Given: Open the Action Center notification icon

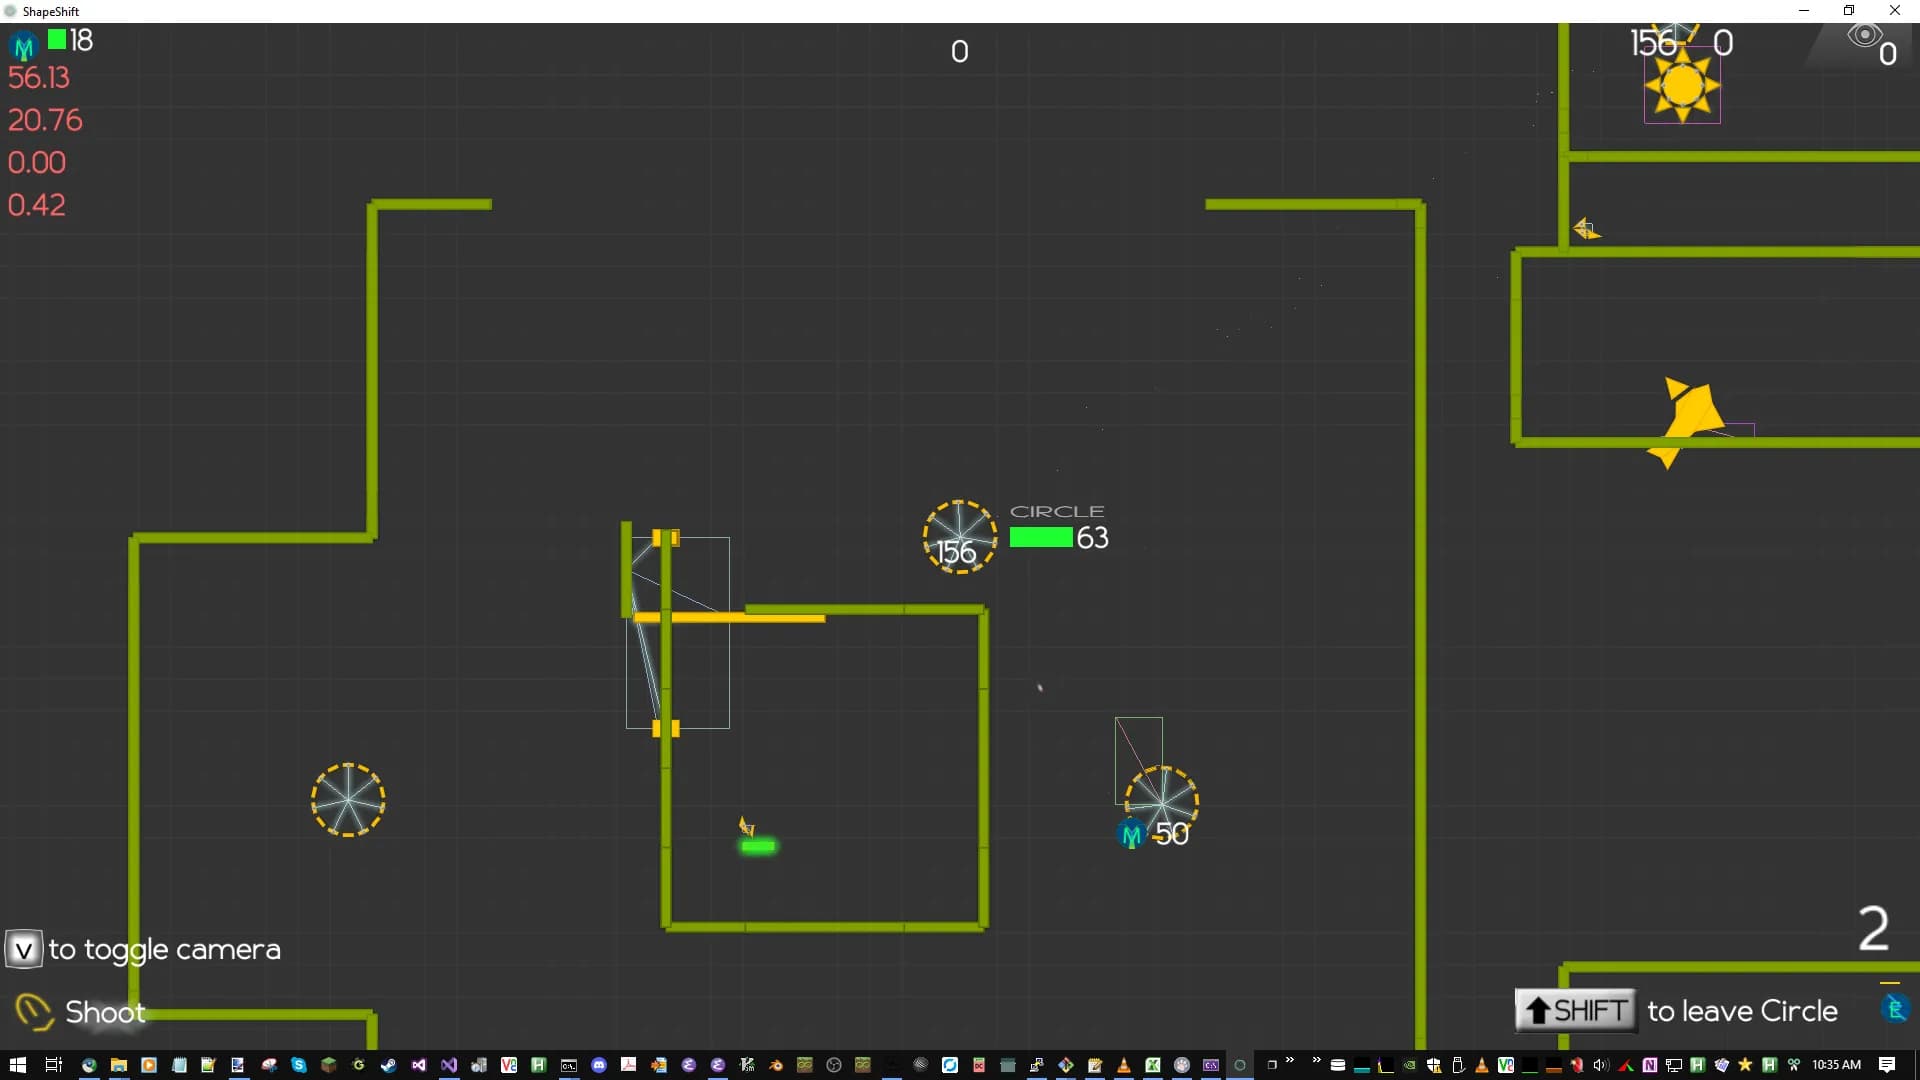Looking at the screenshot, I should point(1886,1065).
